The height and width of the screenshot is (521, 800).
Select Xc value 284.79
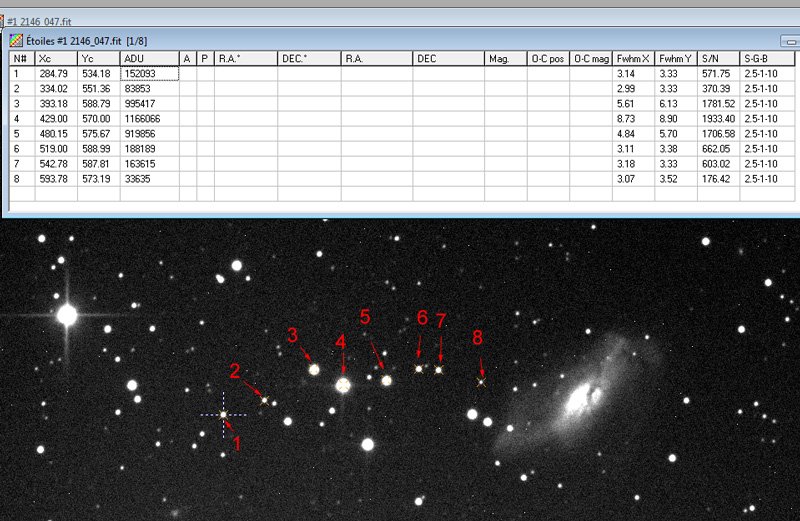click(54, 73)
